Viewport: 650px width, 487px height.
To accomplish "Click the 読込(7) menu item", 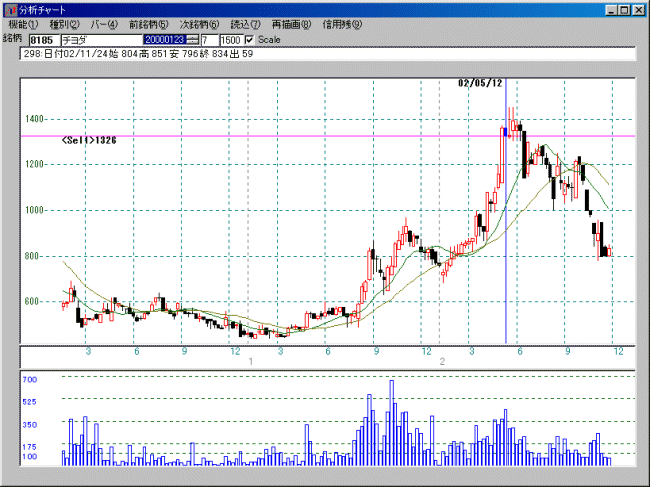I will tap(245, 24).
